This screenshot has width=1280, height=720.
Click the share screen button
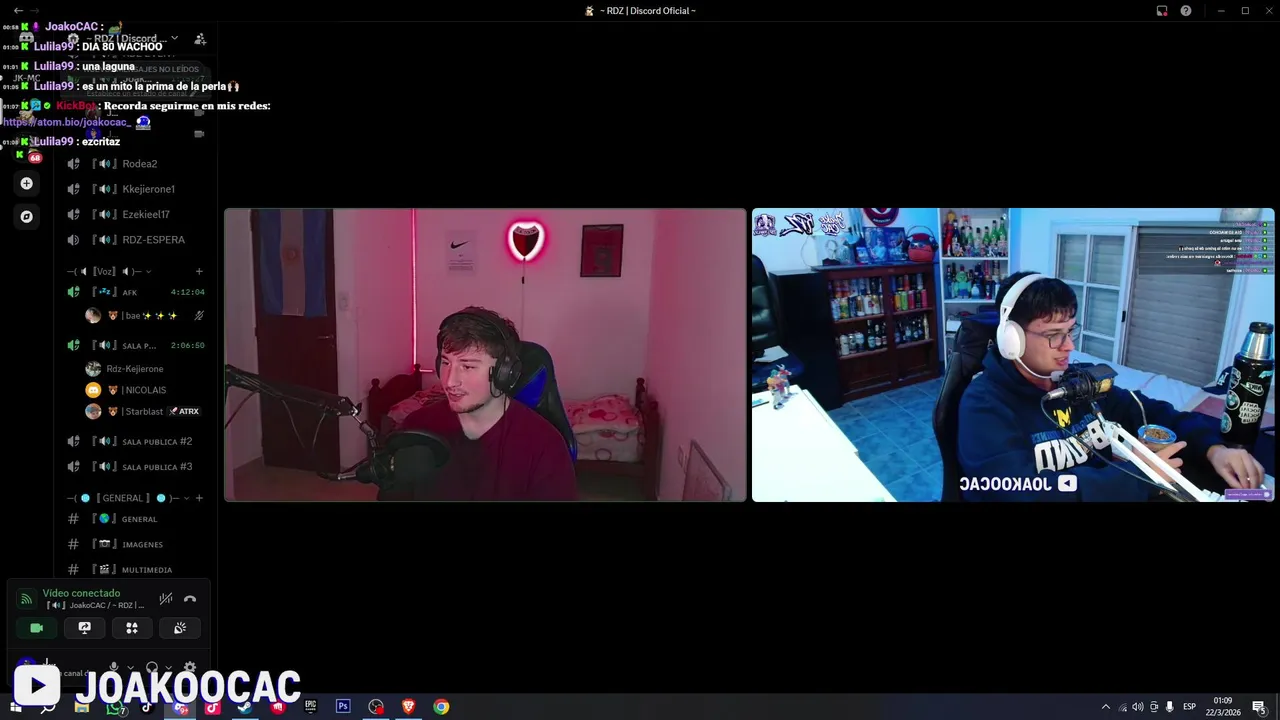point(84,628)
